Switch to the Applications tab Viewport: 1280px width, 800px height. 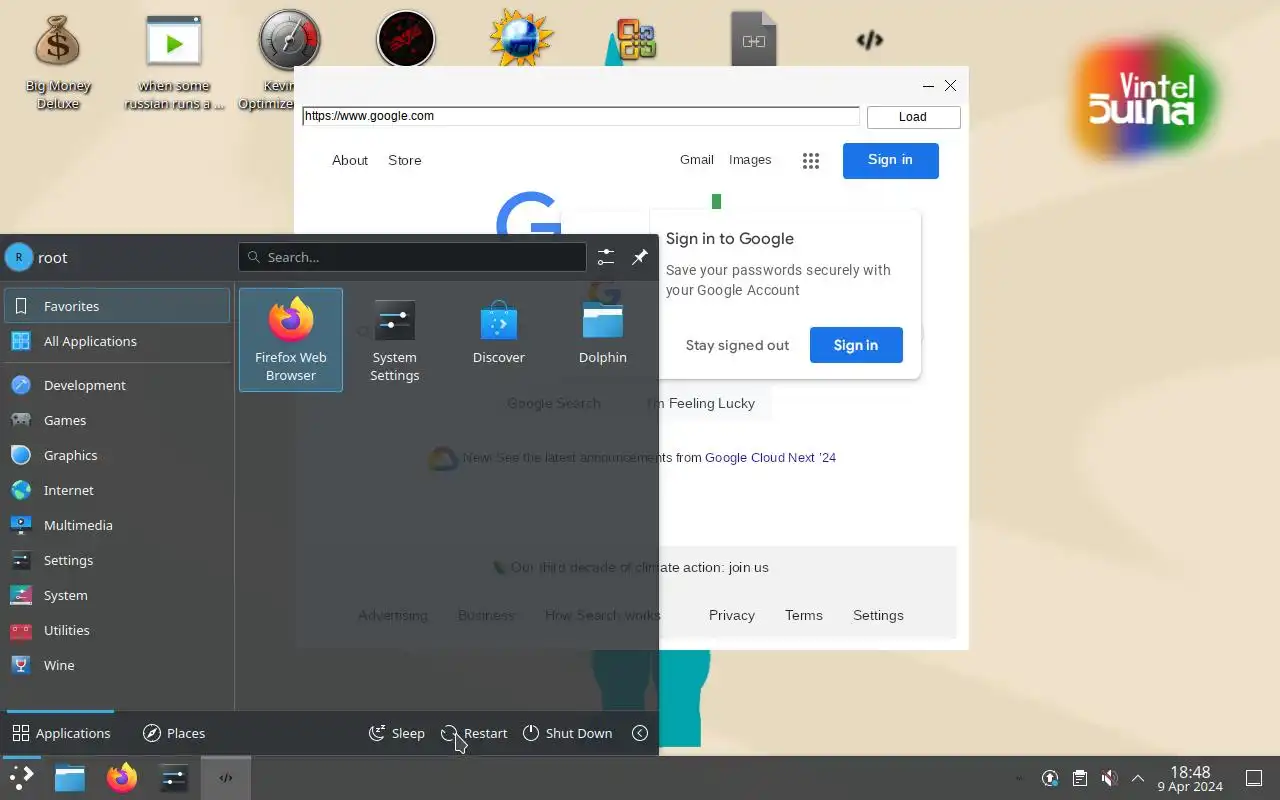[61, 733]
